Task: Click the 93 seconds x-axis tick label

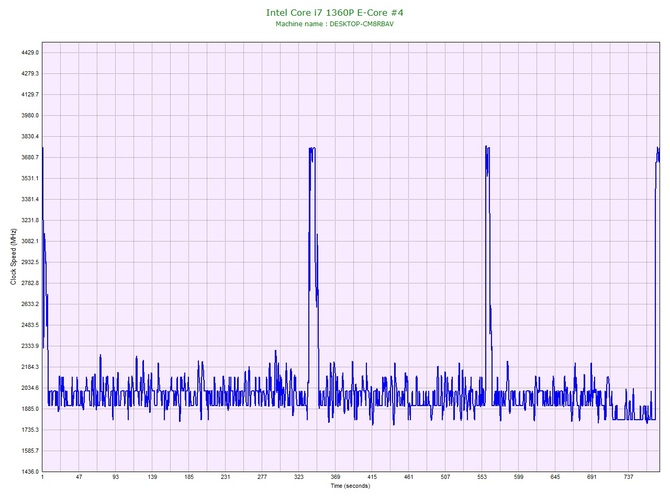Action: tap(115, 477)
